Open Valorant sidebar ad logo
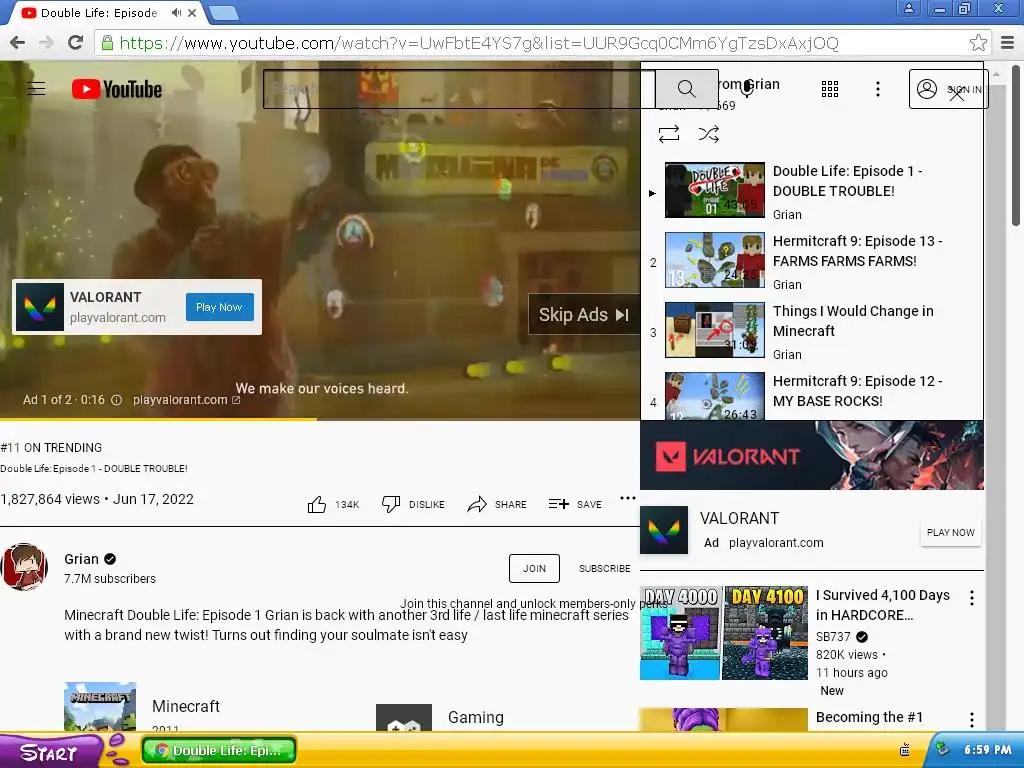The image size is (1024, 768). (x=664, y=530)
